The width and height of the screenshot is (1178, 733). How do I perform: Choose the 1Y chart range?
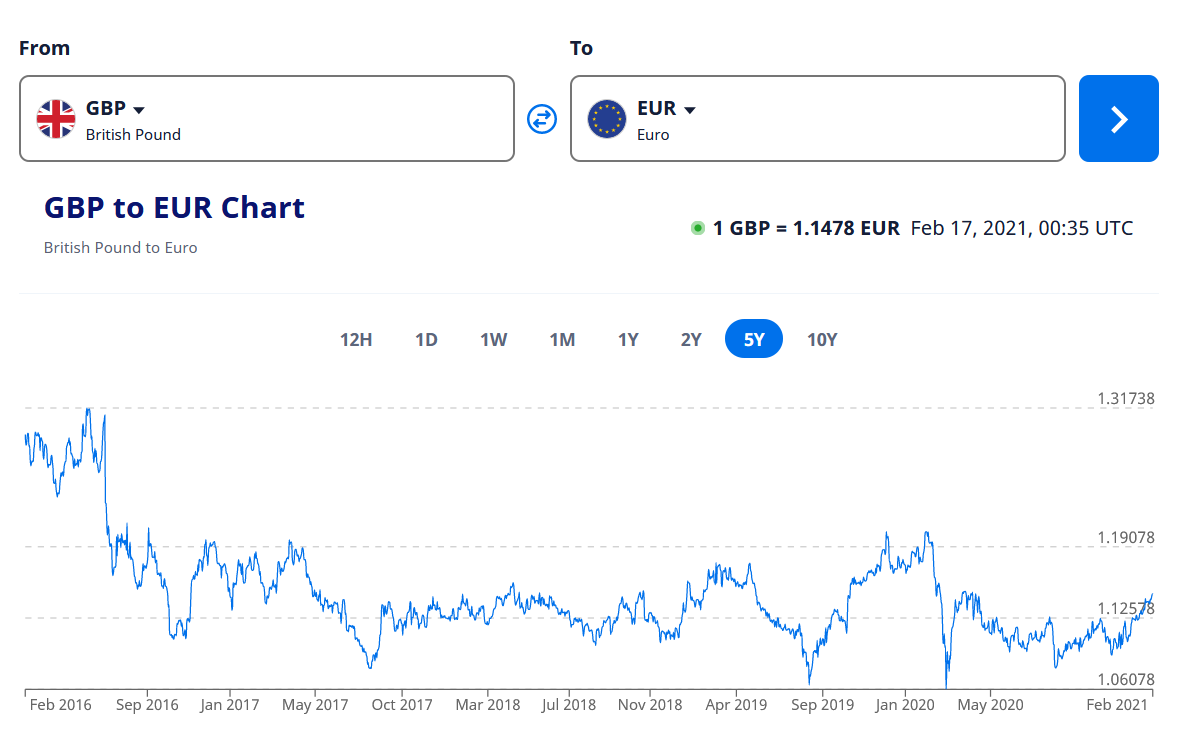(x=628, y=339)
